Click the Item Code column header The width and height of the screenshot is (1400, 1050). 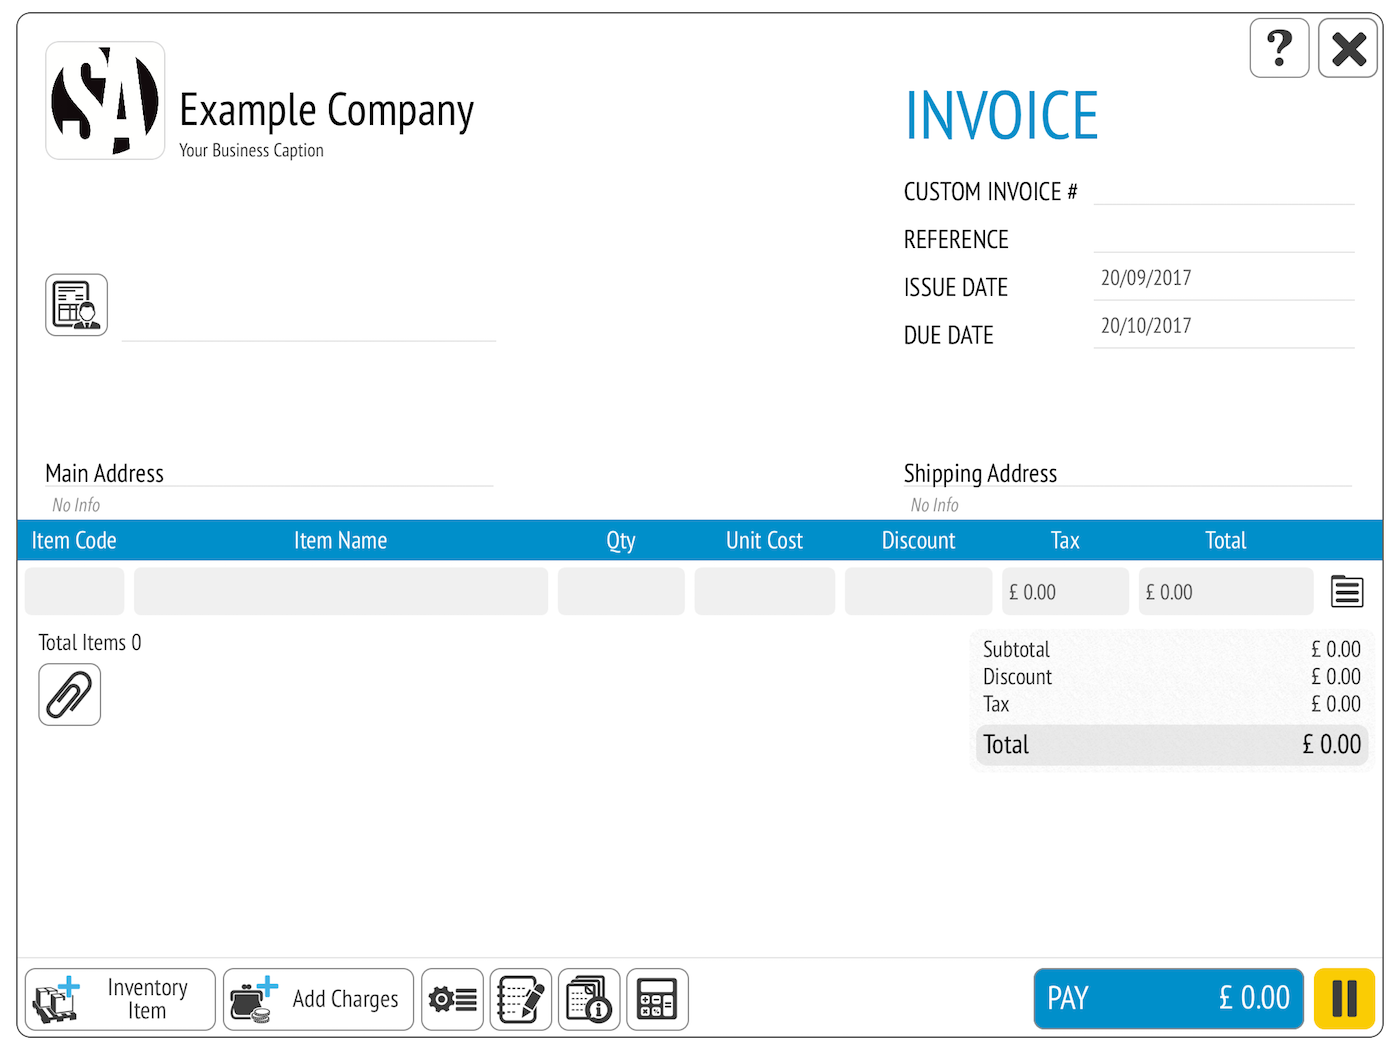coord(74,541)
